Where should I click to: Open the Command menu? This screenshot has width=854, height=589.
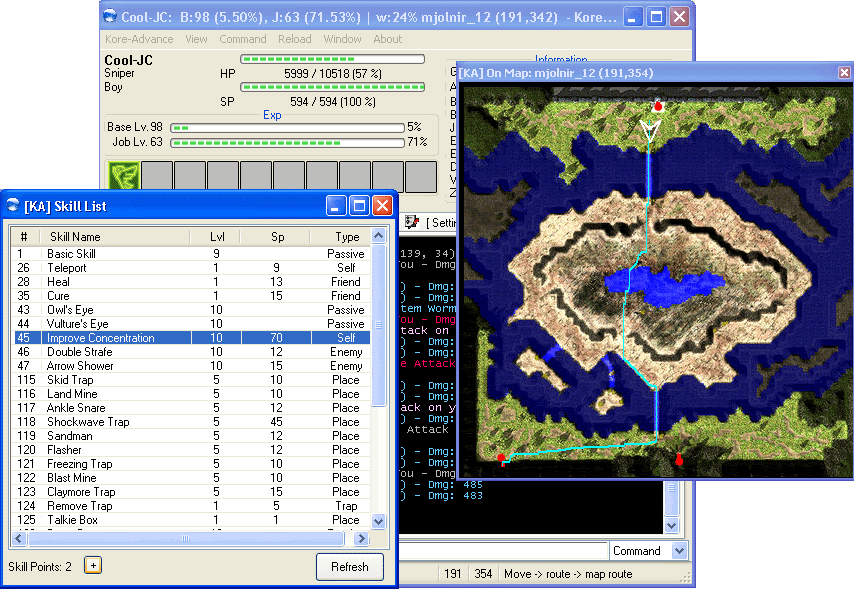243,39
